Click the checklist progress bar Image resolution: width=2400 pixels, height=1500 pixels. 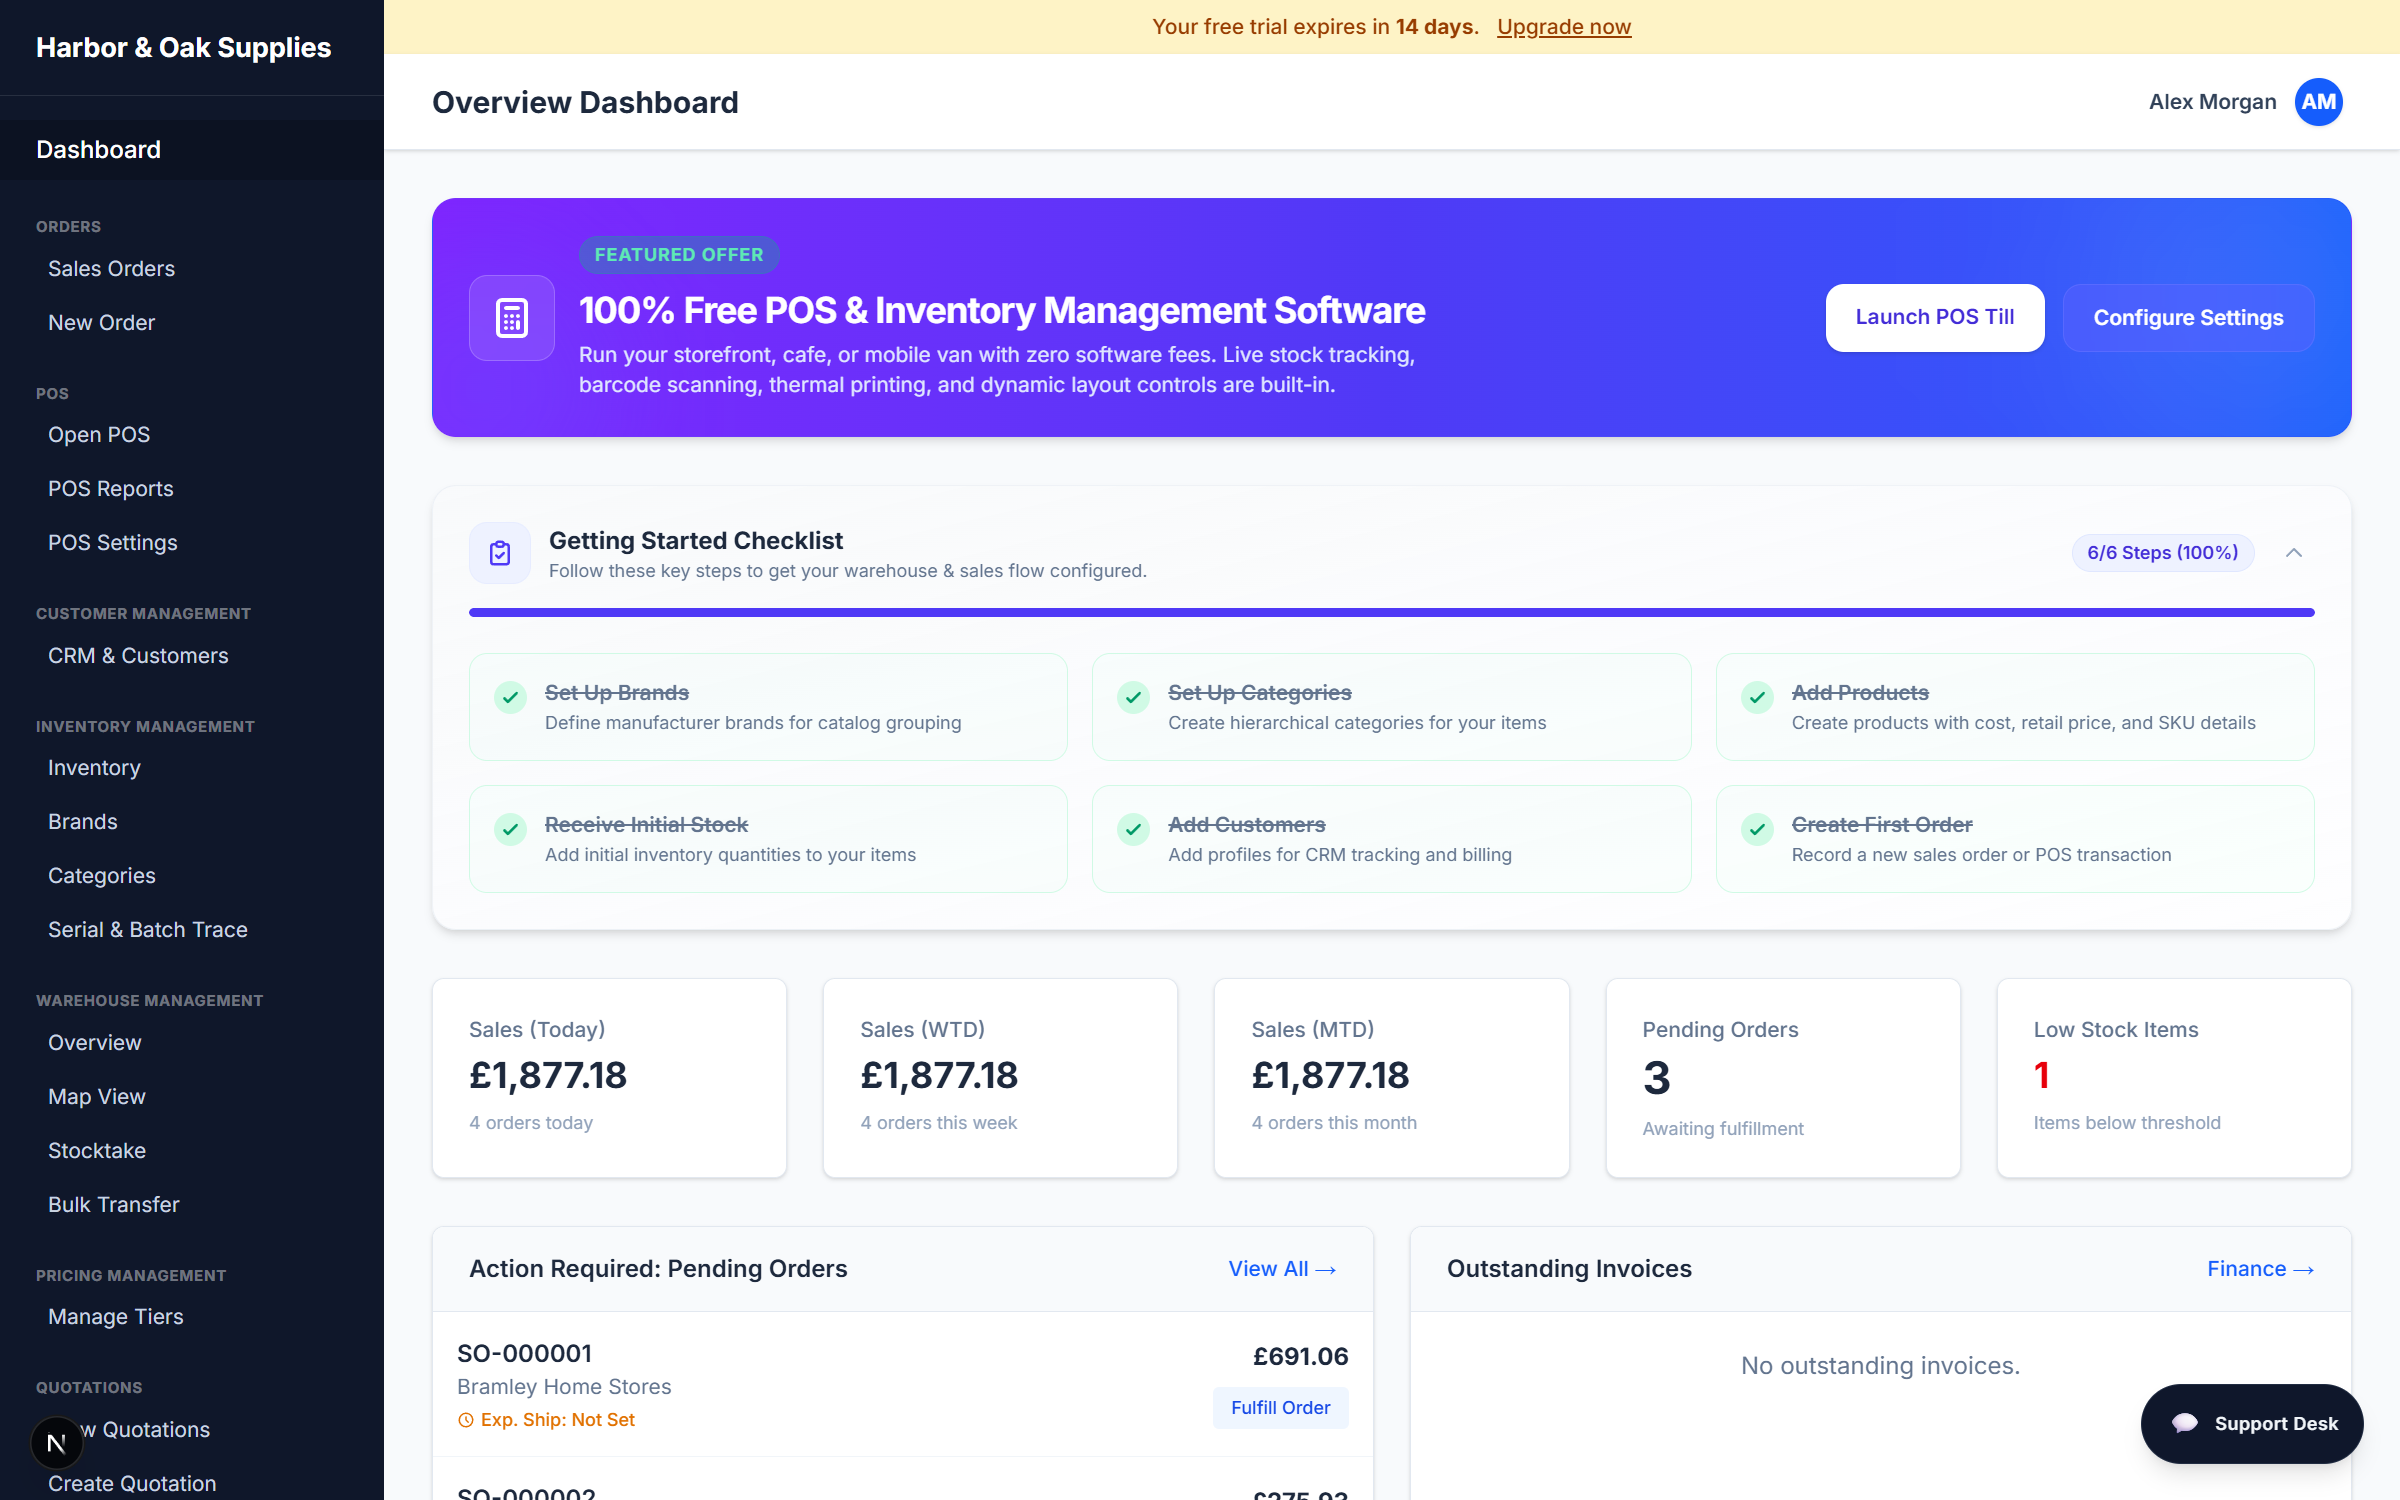[x=1391, y=612]
